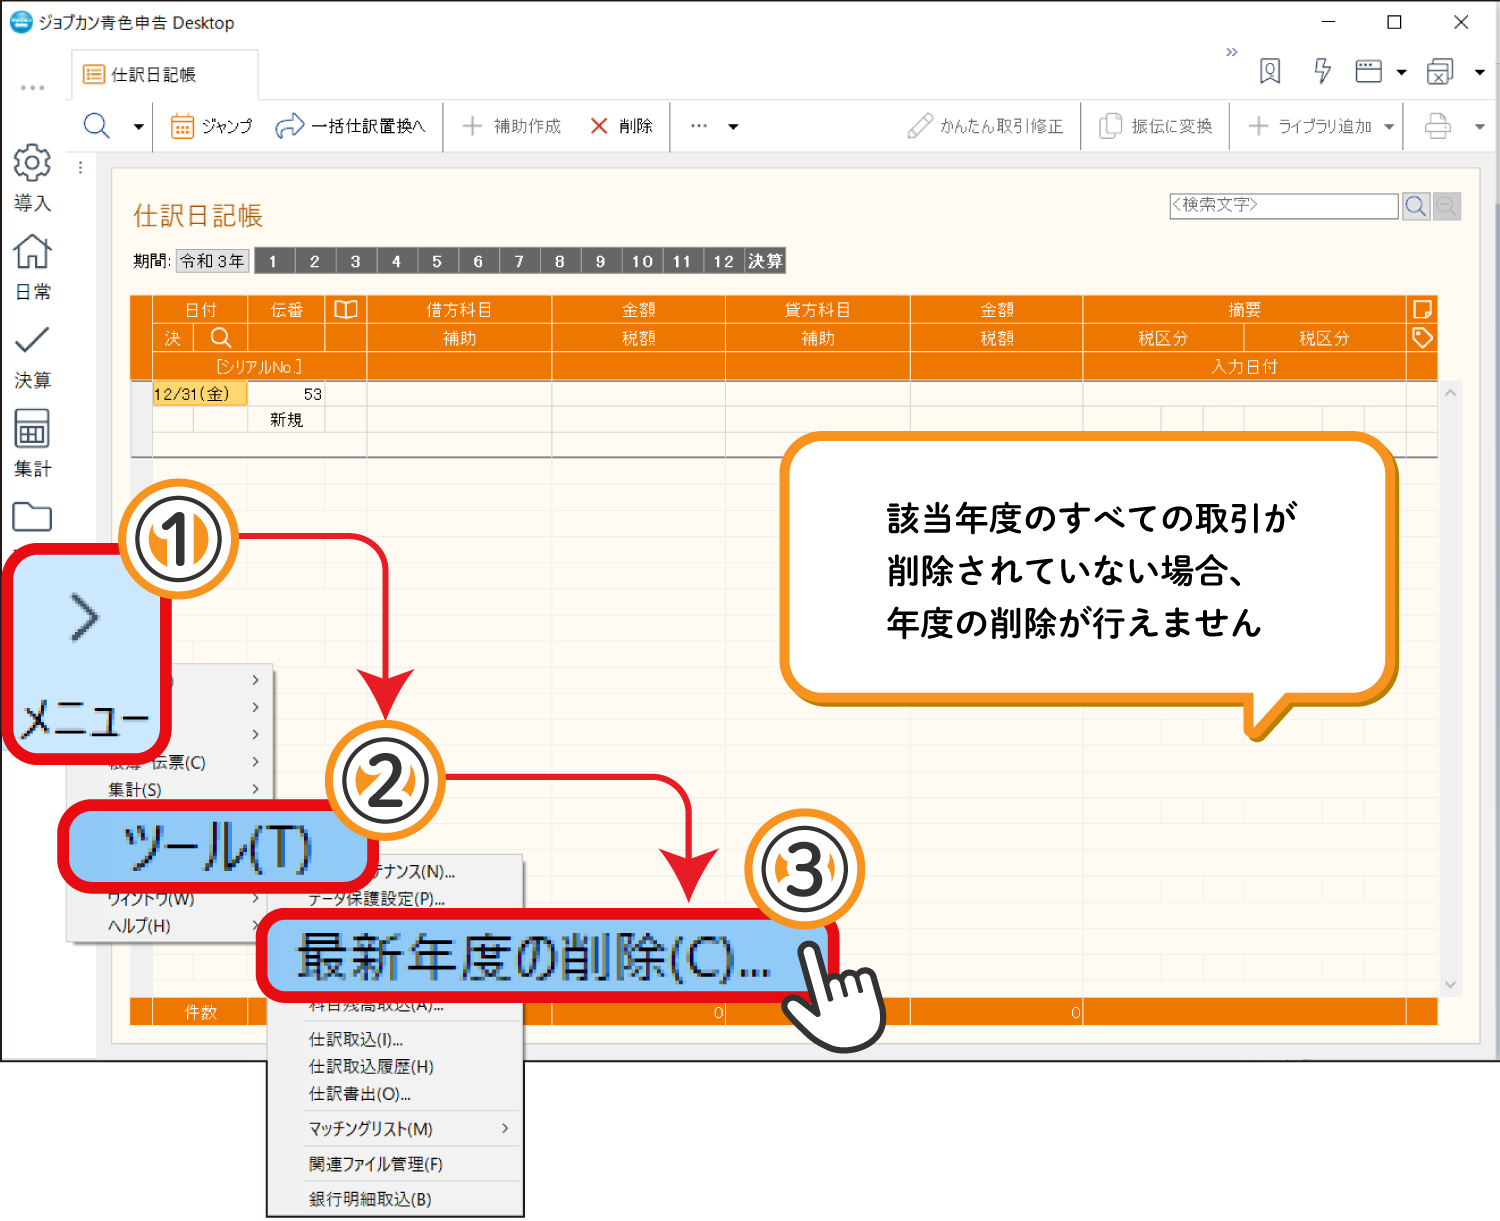The height and width of the screenshot is (1221, 1500).
Task: Click the close-all-windows icon at top right
Action: coord(1440,71)
